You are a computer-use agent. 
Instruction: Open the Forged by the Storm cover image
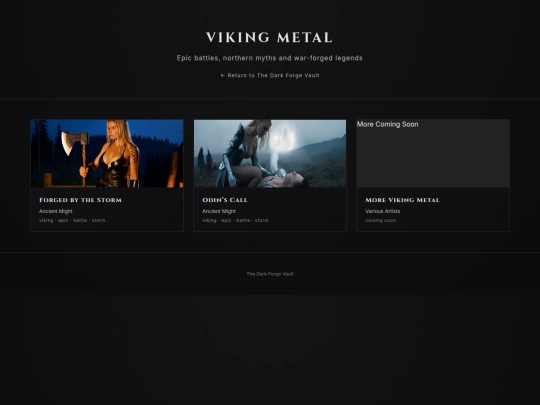[x=107, y=154]
